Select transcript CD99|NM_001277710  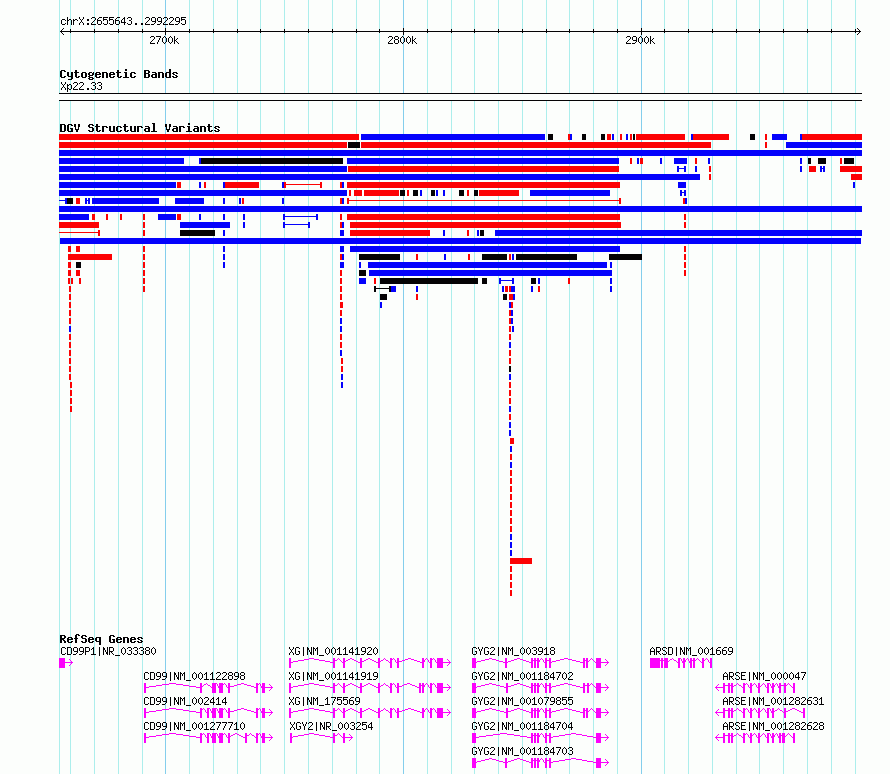[194, 726]
